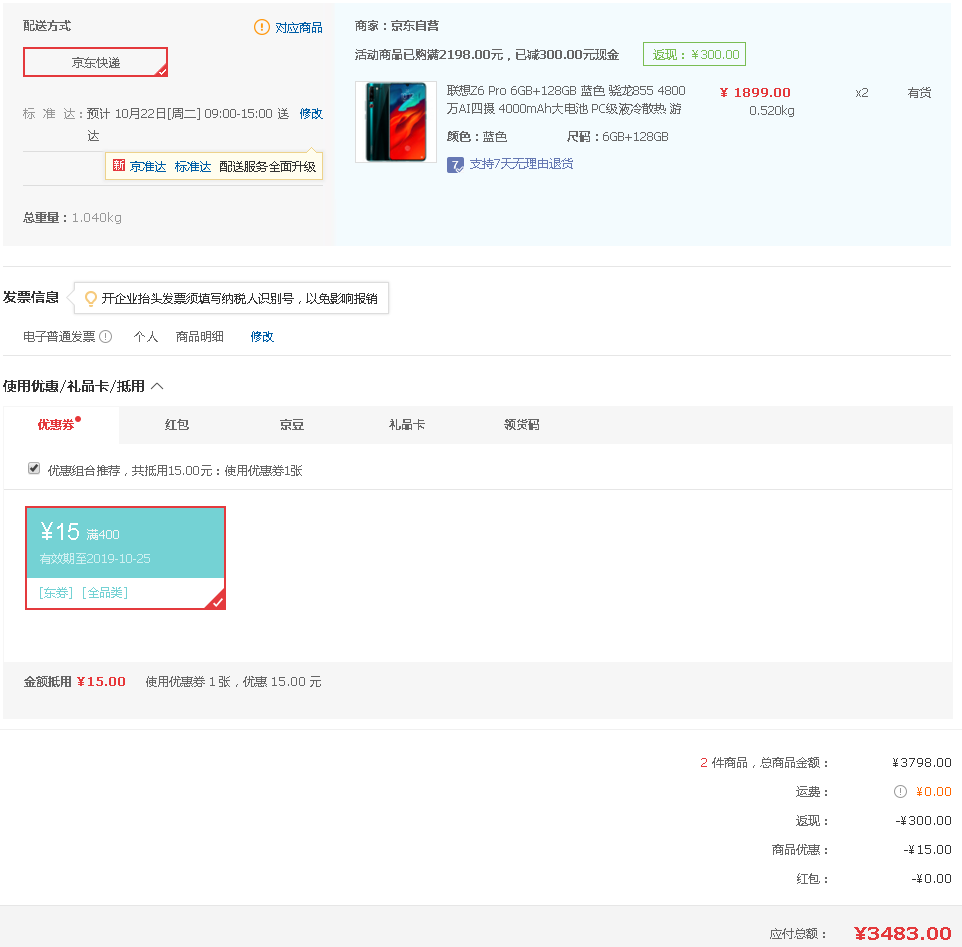Switch to the 礼品卡 tab
Viewport: 962px width, 947px height.
[407, 424]
